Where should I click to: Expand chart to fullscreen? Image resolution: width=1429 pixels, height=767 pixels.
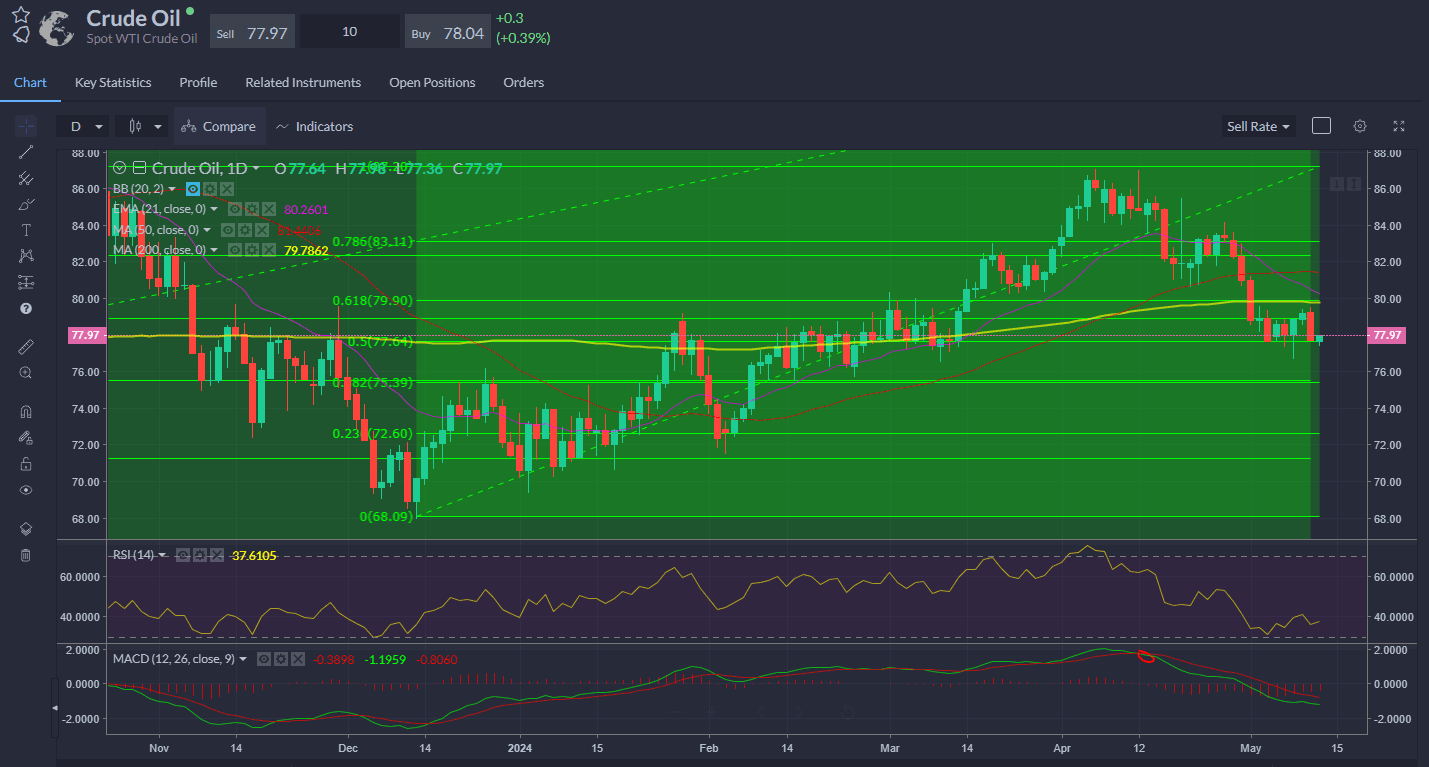(x=1399, y=126)
